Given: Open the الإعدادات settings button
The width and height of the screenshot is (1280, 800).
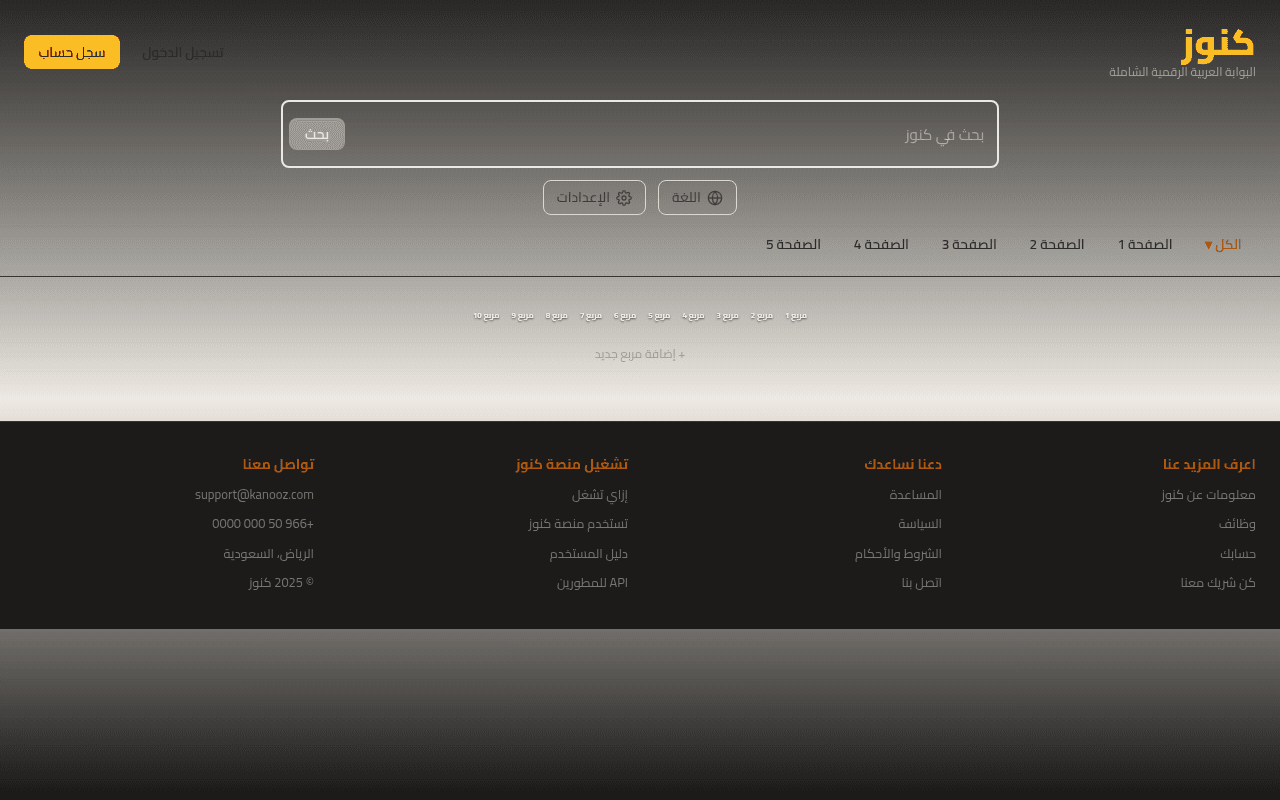Looking at the screenshot, I should tap(594, 198).
